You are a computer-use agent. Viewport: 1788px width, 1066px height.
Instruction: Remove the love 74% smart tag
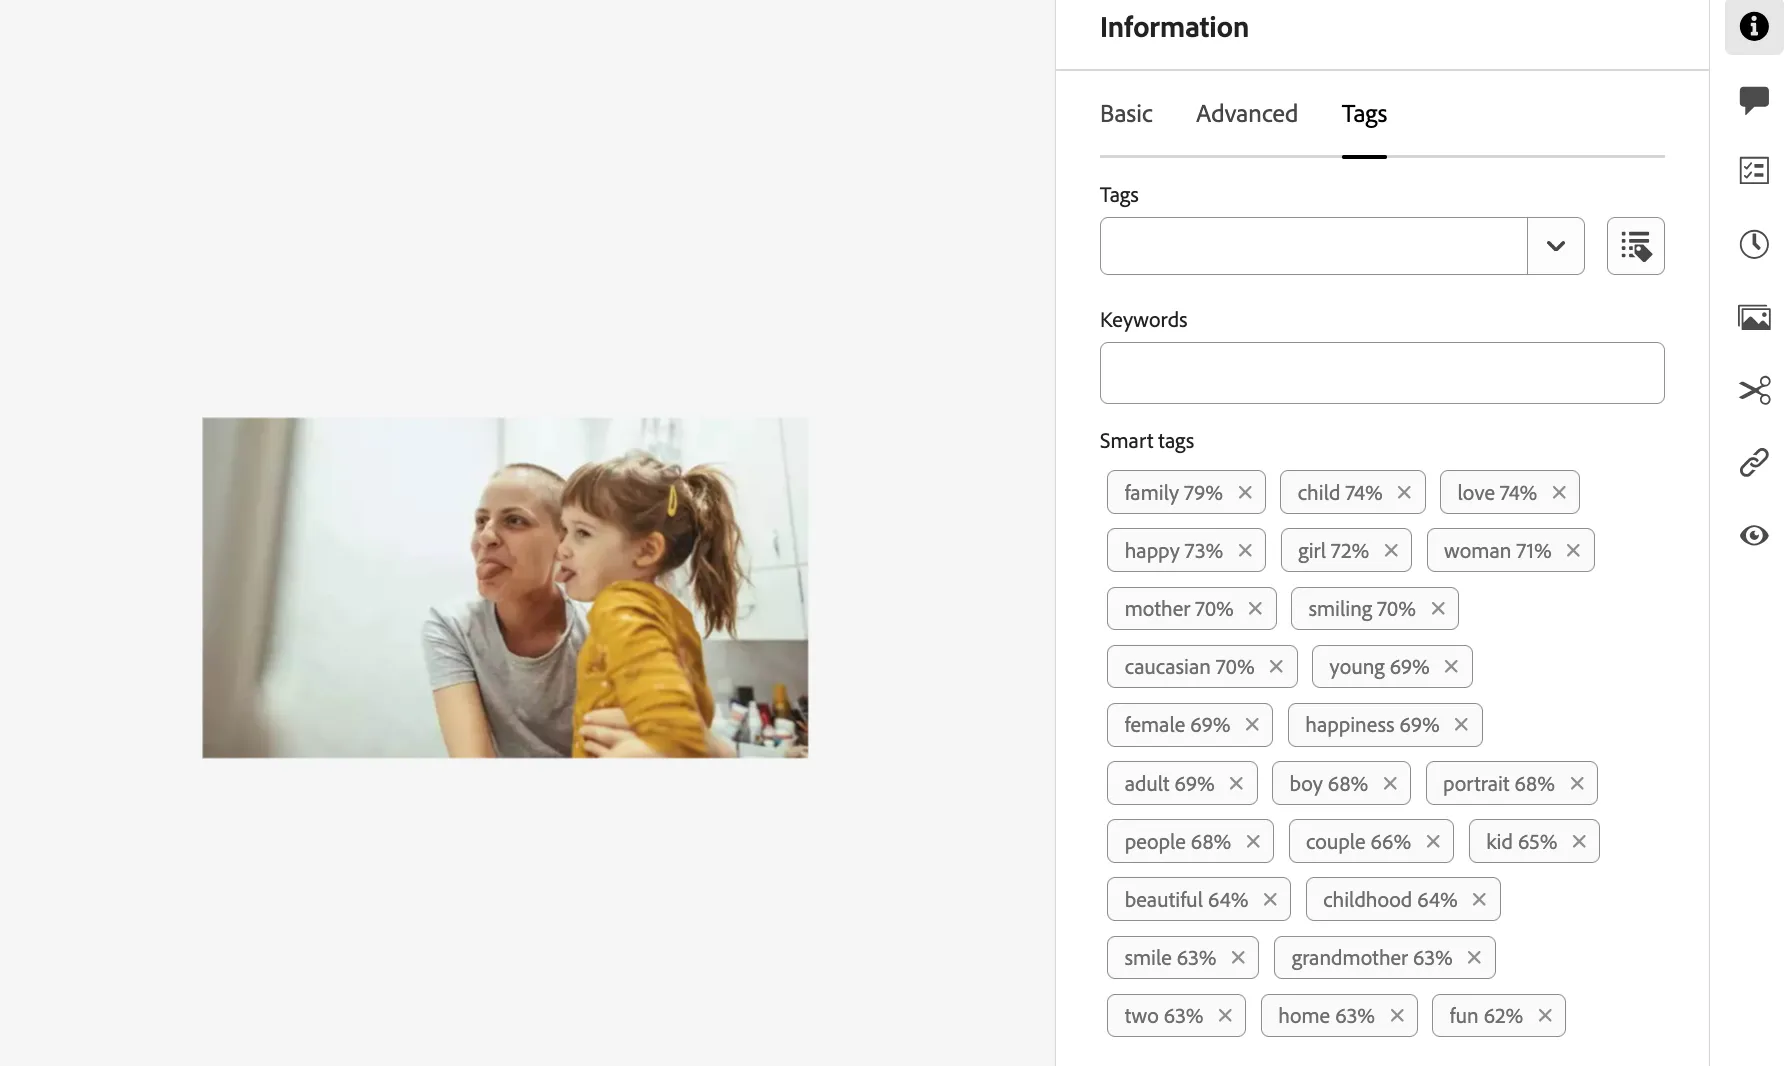1559,493
